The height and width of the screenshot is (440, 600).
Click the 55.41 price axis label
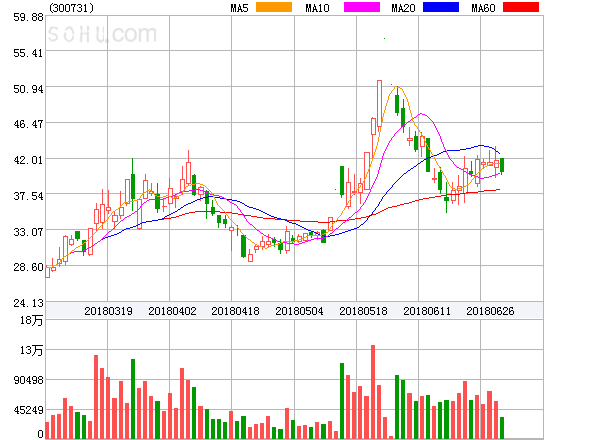point(28,53)
